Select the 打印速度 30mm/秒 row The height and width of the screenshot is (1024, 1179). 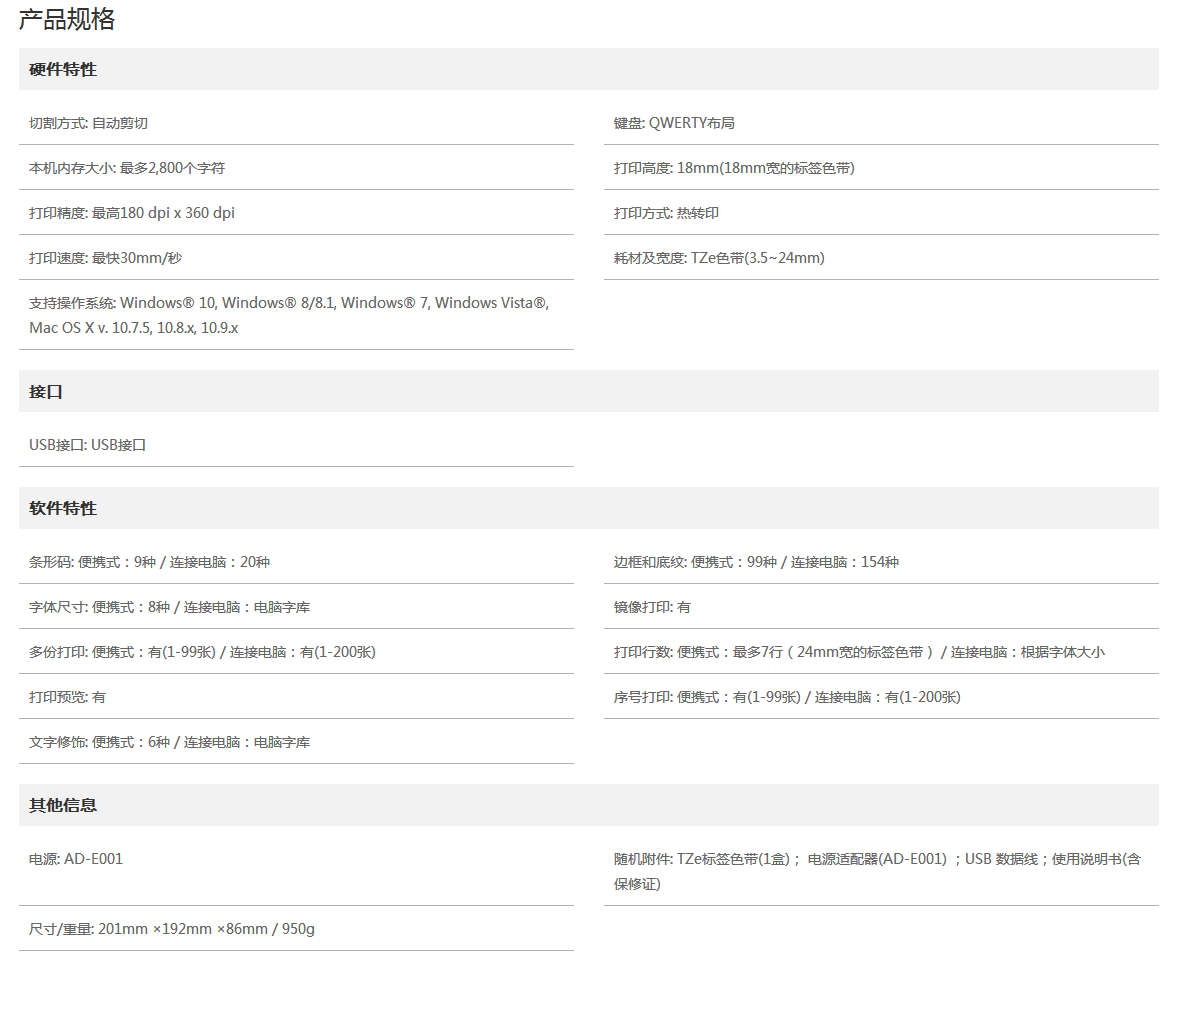point(106,258)
